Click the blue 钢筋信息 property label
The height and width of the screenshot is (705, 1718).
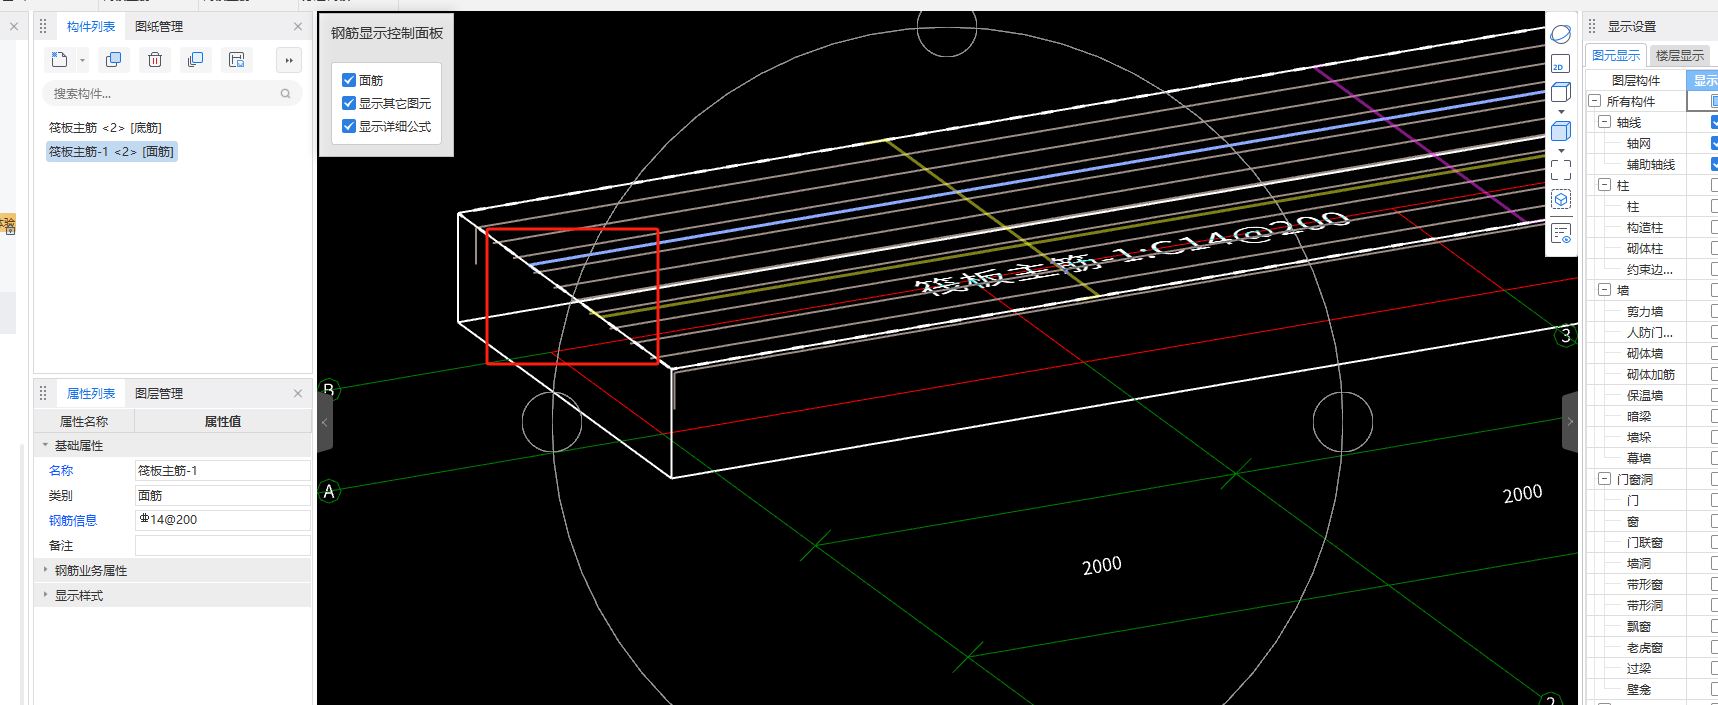click(x=73, y=520)
